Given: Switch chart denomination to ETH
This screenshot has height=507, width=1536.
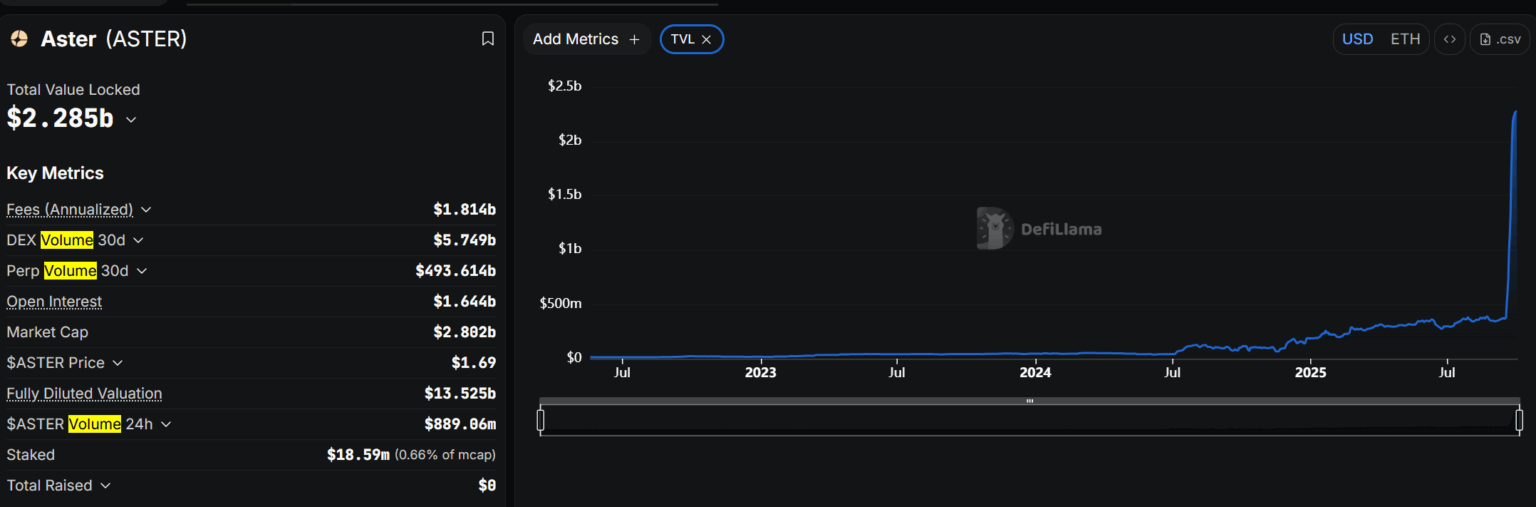Looking at the screenshot, I should coord(1405,39).
